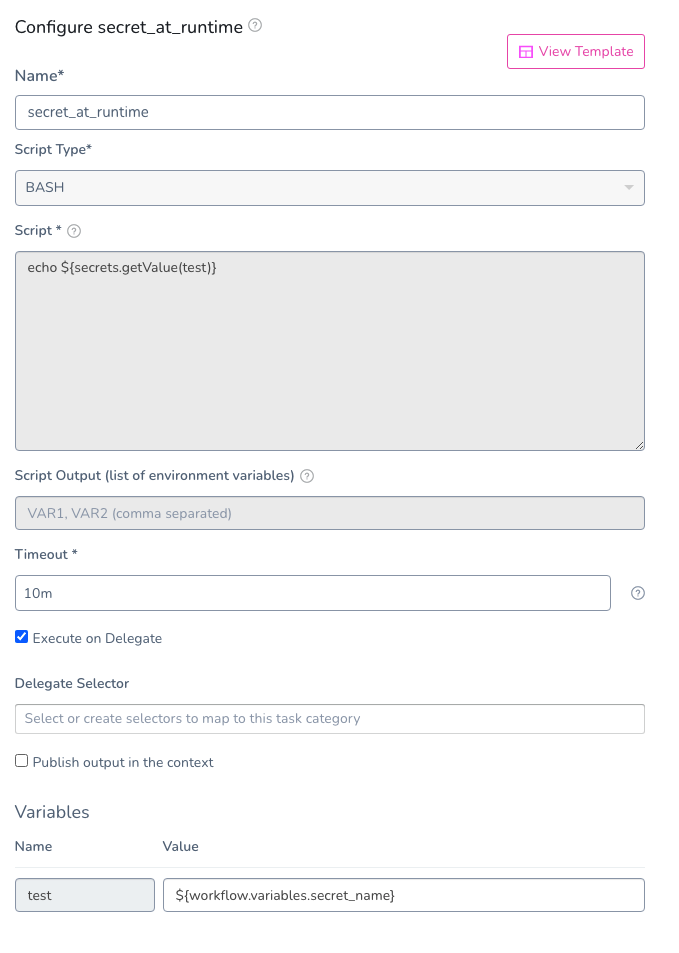Click the View Template button
This screenshot has height=953, width=679.
(x=576, y=52)
